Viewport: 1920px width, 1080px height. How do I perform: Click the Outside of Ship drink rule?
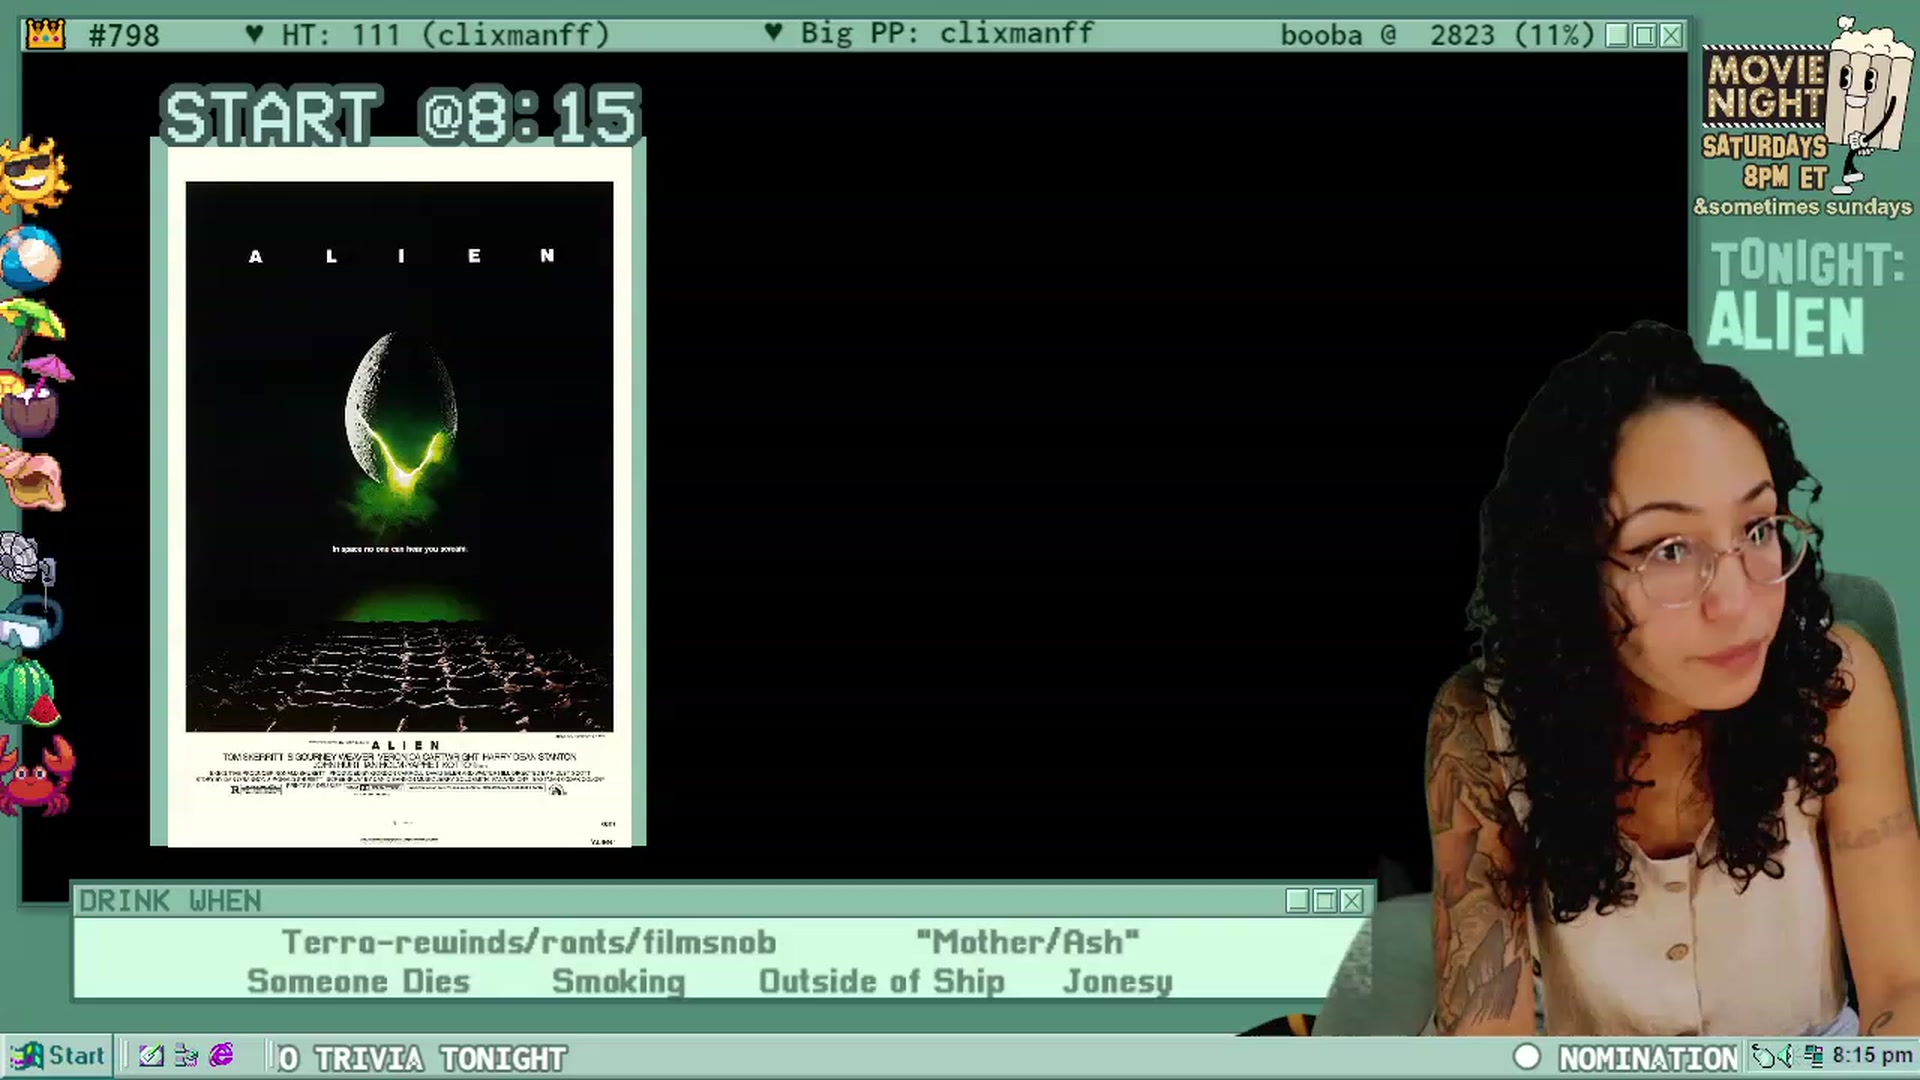881,982
